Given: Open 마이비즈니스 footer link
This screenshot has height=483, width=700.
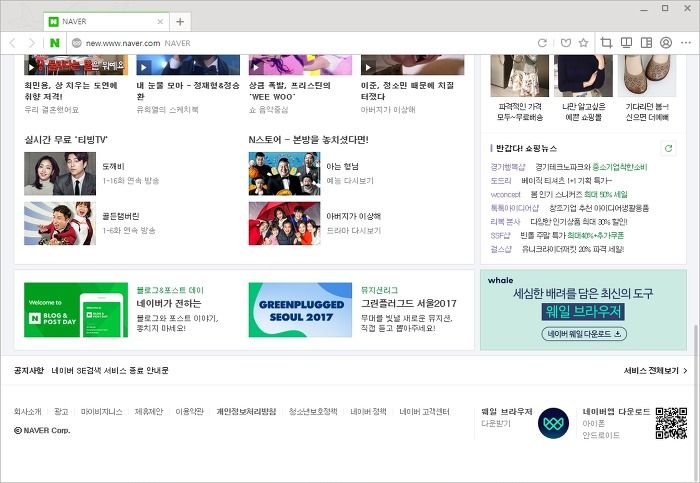Looking at the screenshot, I should [x=101, y=412].
